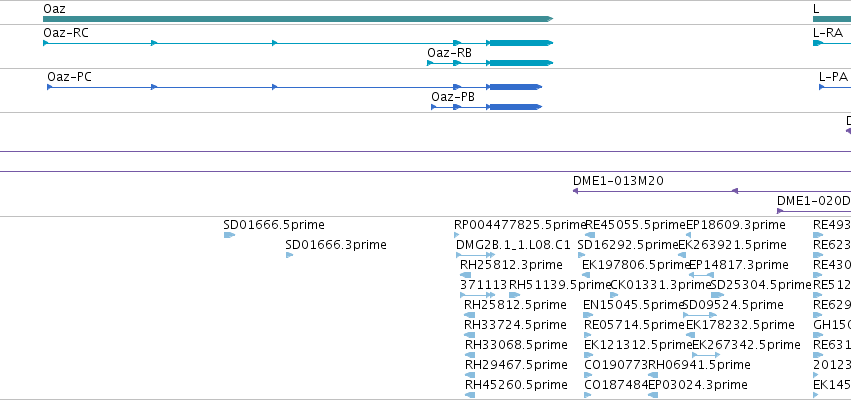851x400 pixels.
Task: Select the DMG2B.1_1.L08.C1 feature label
Action: point(513,245)
